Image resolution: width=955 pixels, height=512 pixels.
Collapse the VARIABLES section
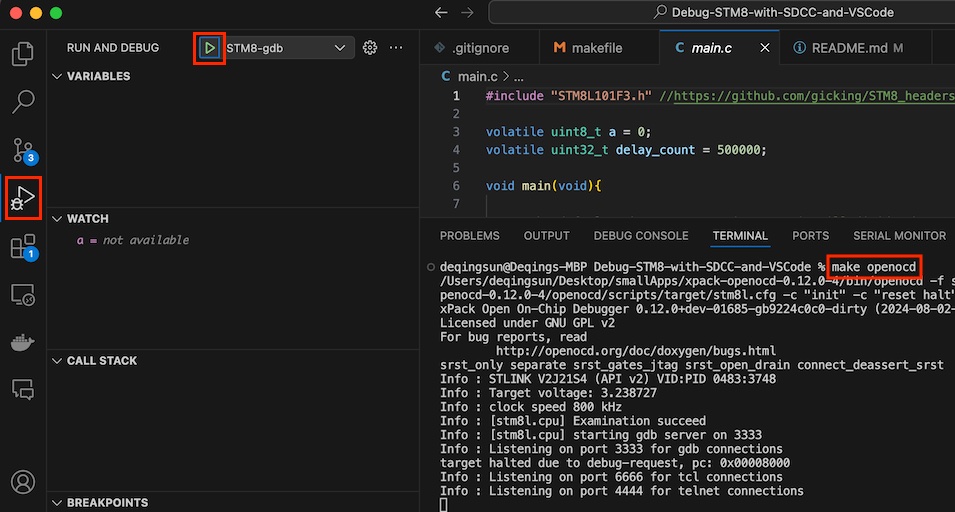(x=57, y=76)
